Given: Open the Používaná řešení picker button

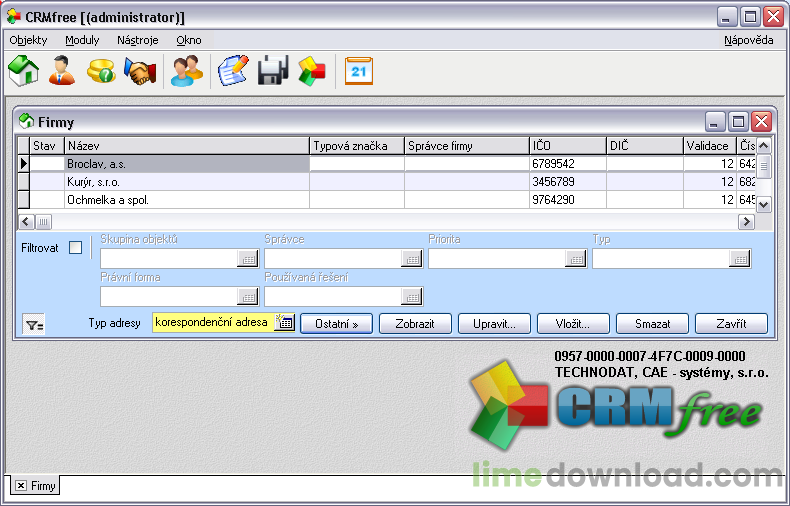Looking at the screenshot, I should pyautogui.click(x=412, y=297).
